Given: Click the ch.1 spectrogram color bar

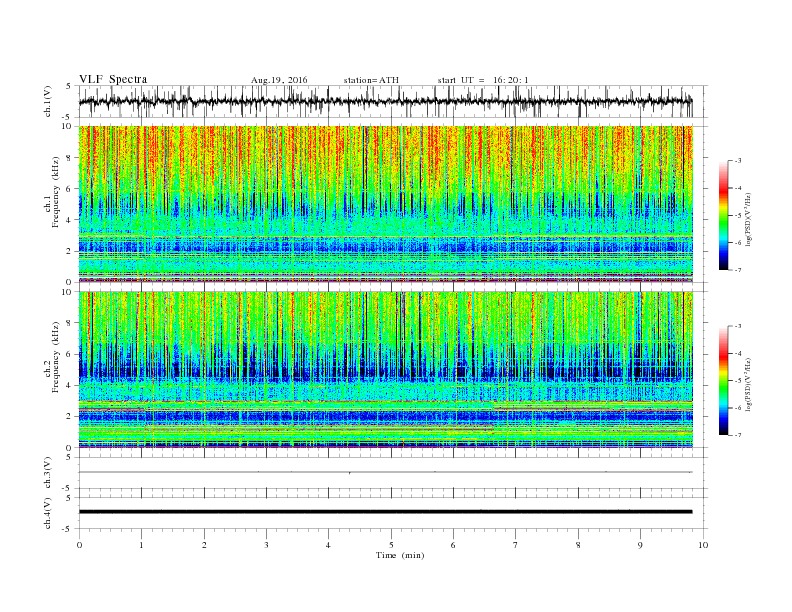Looking at the screenshot, I should click(723, 215).
